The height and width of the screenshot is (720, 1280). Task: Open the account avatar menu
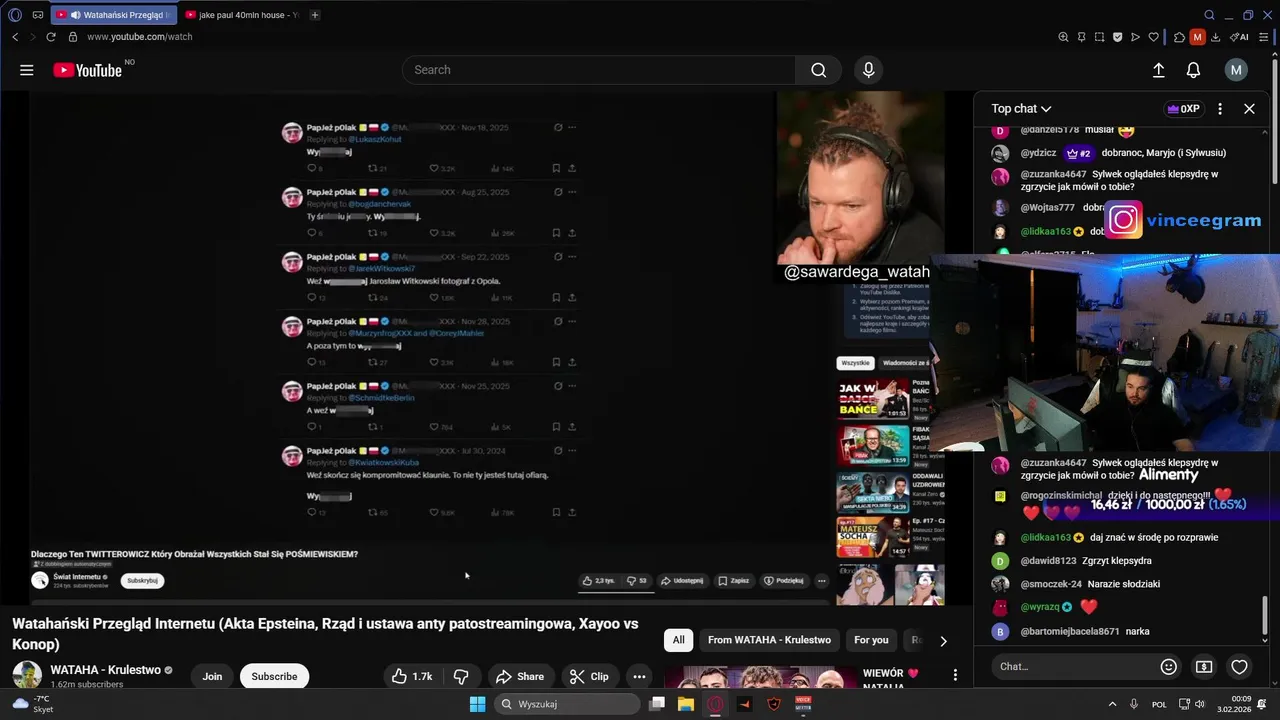coord(1236,70)
